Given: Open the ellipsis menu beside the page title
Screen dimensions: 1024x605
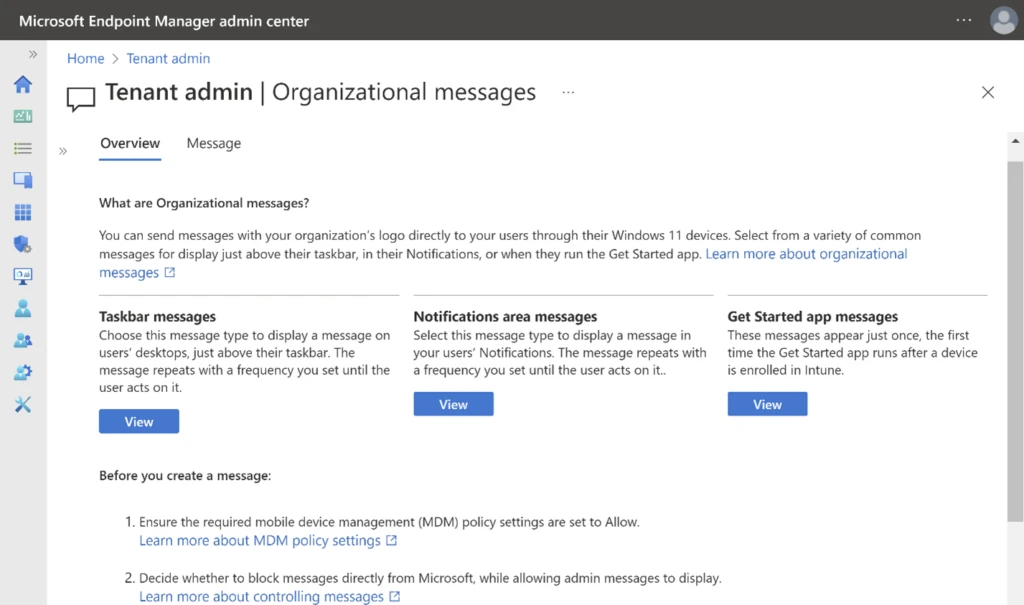Looking at the screenshot, I should 568,92.
